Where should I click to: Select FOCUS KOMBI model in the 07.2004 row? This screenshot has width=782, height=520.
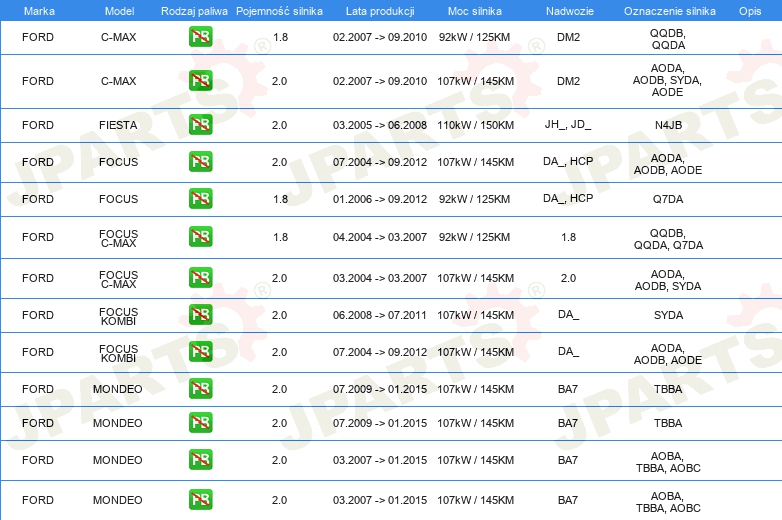pyautogui.click(x=118, y=353)
